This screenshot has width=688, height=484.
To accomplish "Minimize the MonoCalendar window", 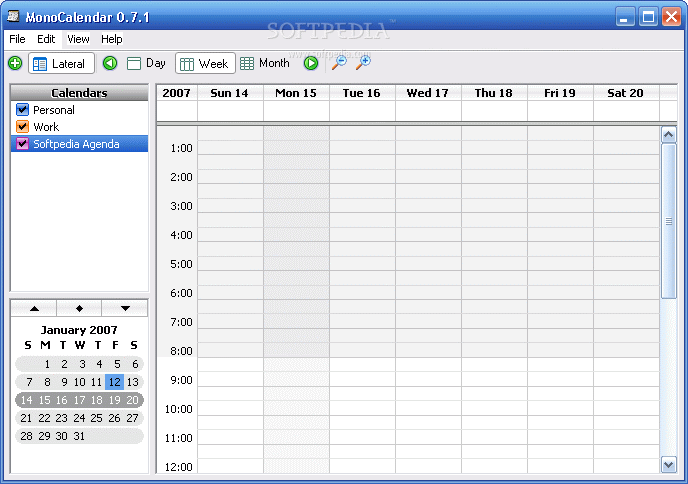I will (625, 17).
